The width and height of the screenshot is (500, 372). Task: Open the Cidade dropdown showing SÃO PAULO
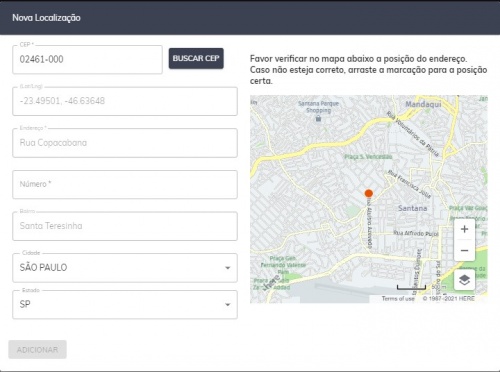pyautogui.click(x=125, y=268)
